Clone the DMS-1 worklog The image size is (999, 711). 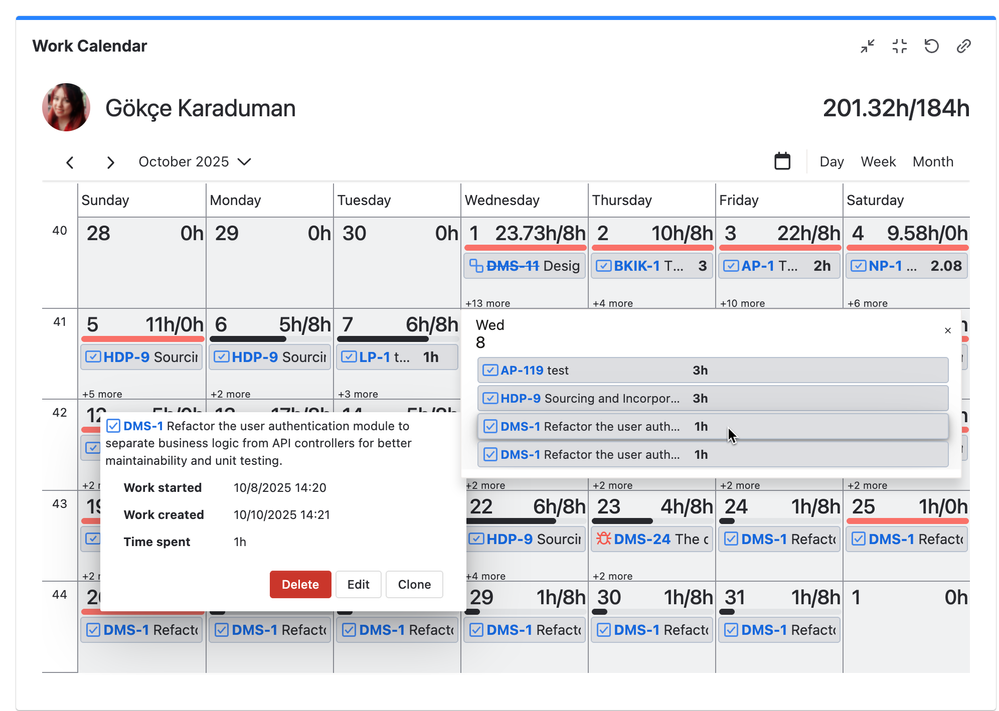pyautogui.click(x=414, y=585)
